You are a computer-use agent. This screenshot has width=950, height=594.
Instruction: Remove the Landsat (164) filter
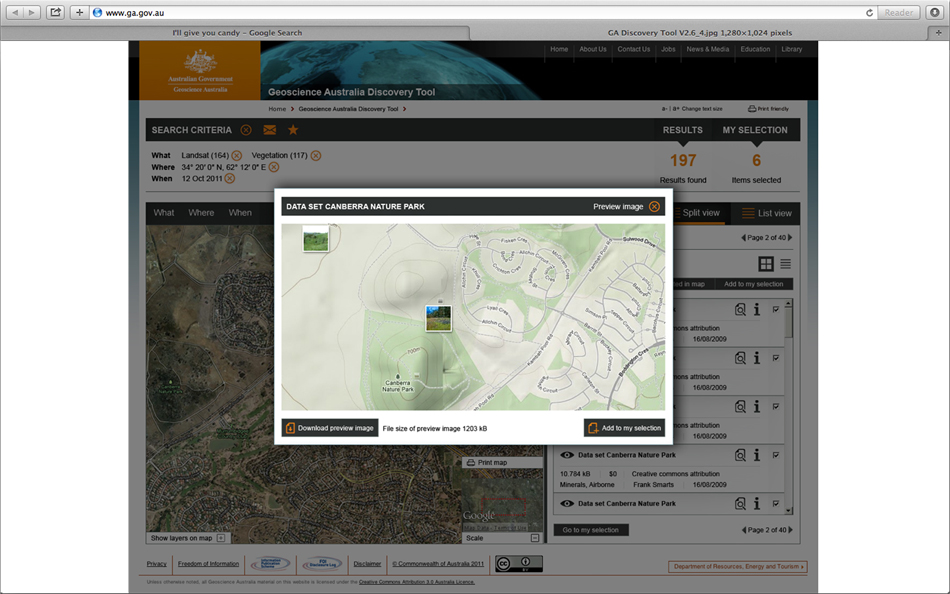click(x=237, y=156)
